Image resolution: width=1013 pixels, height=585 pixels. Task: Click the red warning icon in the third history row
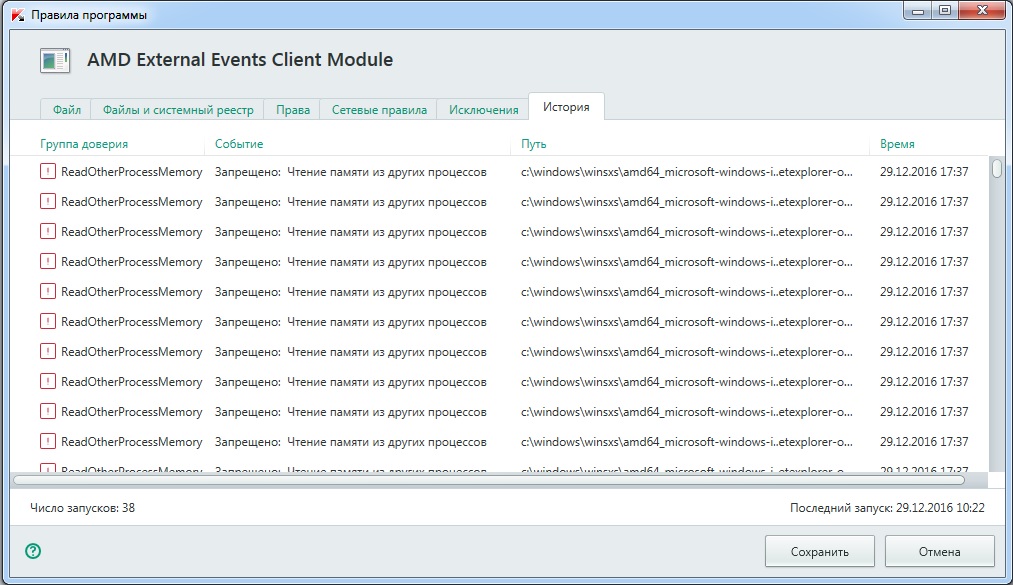click(48, 232)
